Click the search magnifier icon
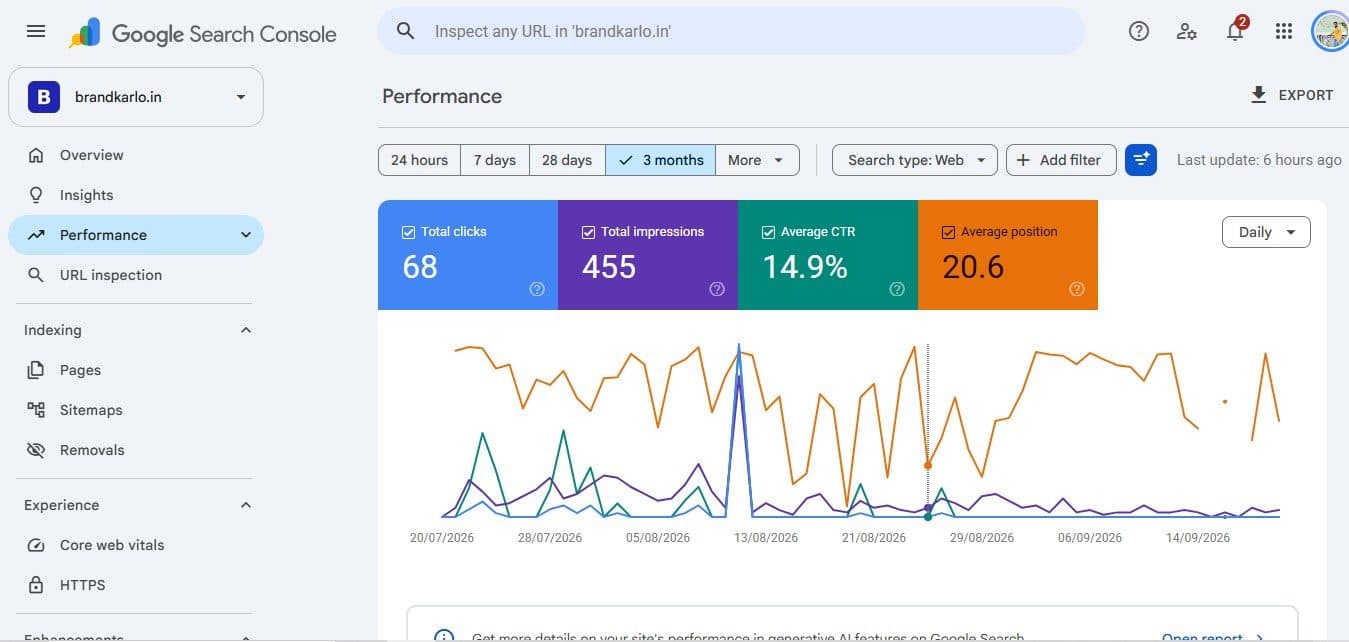Screen dimensions: 1349x642 point(405,31)
